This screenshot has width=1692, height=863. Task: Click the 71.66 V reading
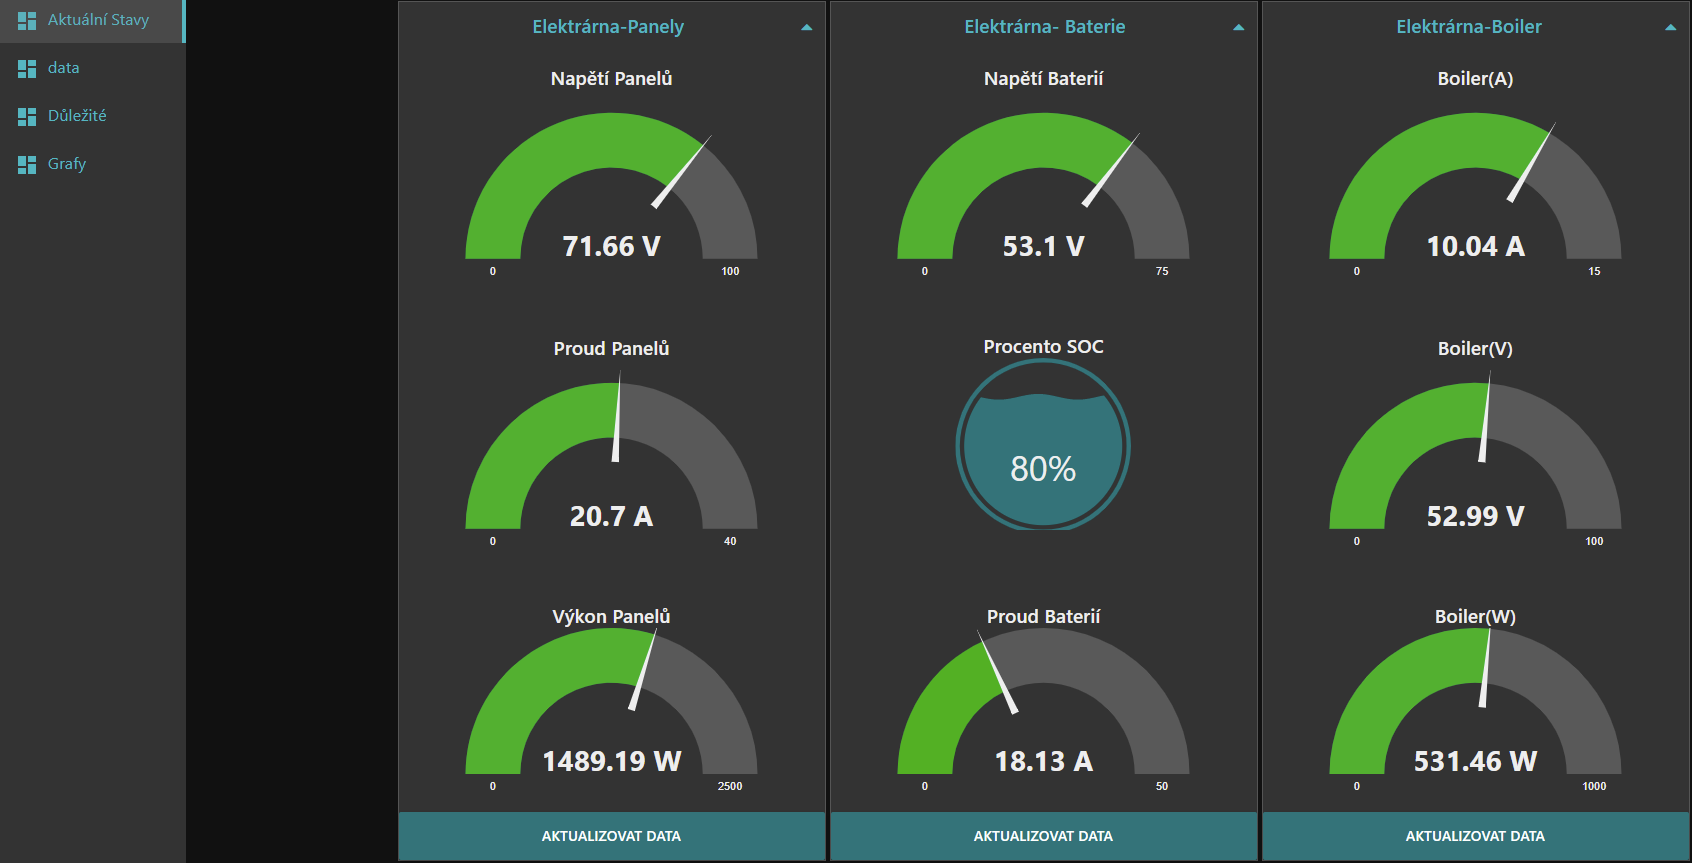click(x=611, y=246)
